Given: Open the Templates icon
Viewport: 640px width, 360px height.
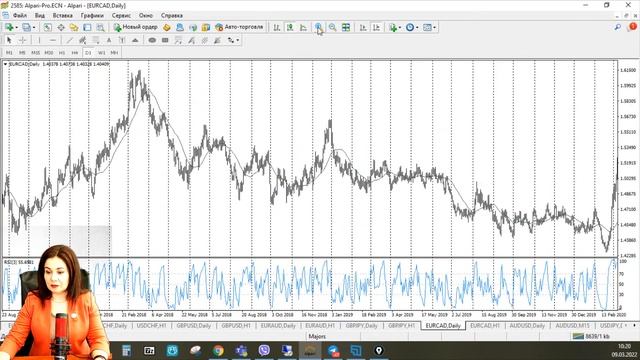Looking at the screenshot, I should pos(427,27).
